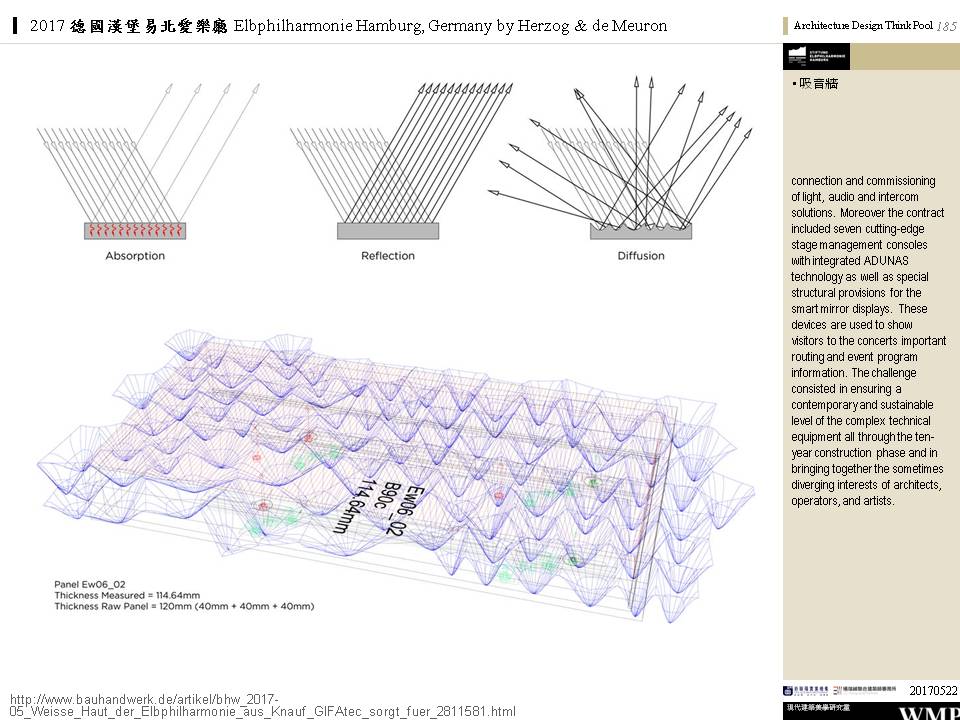
Task: Click the Reflection caption label
Action: coord(387,256)
